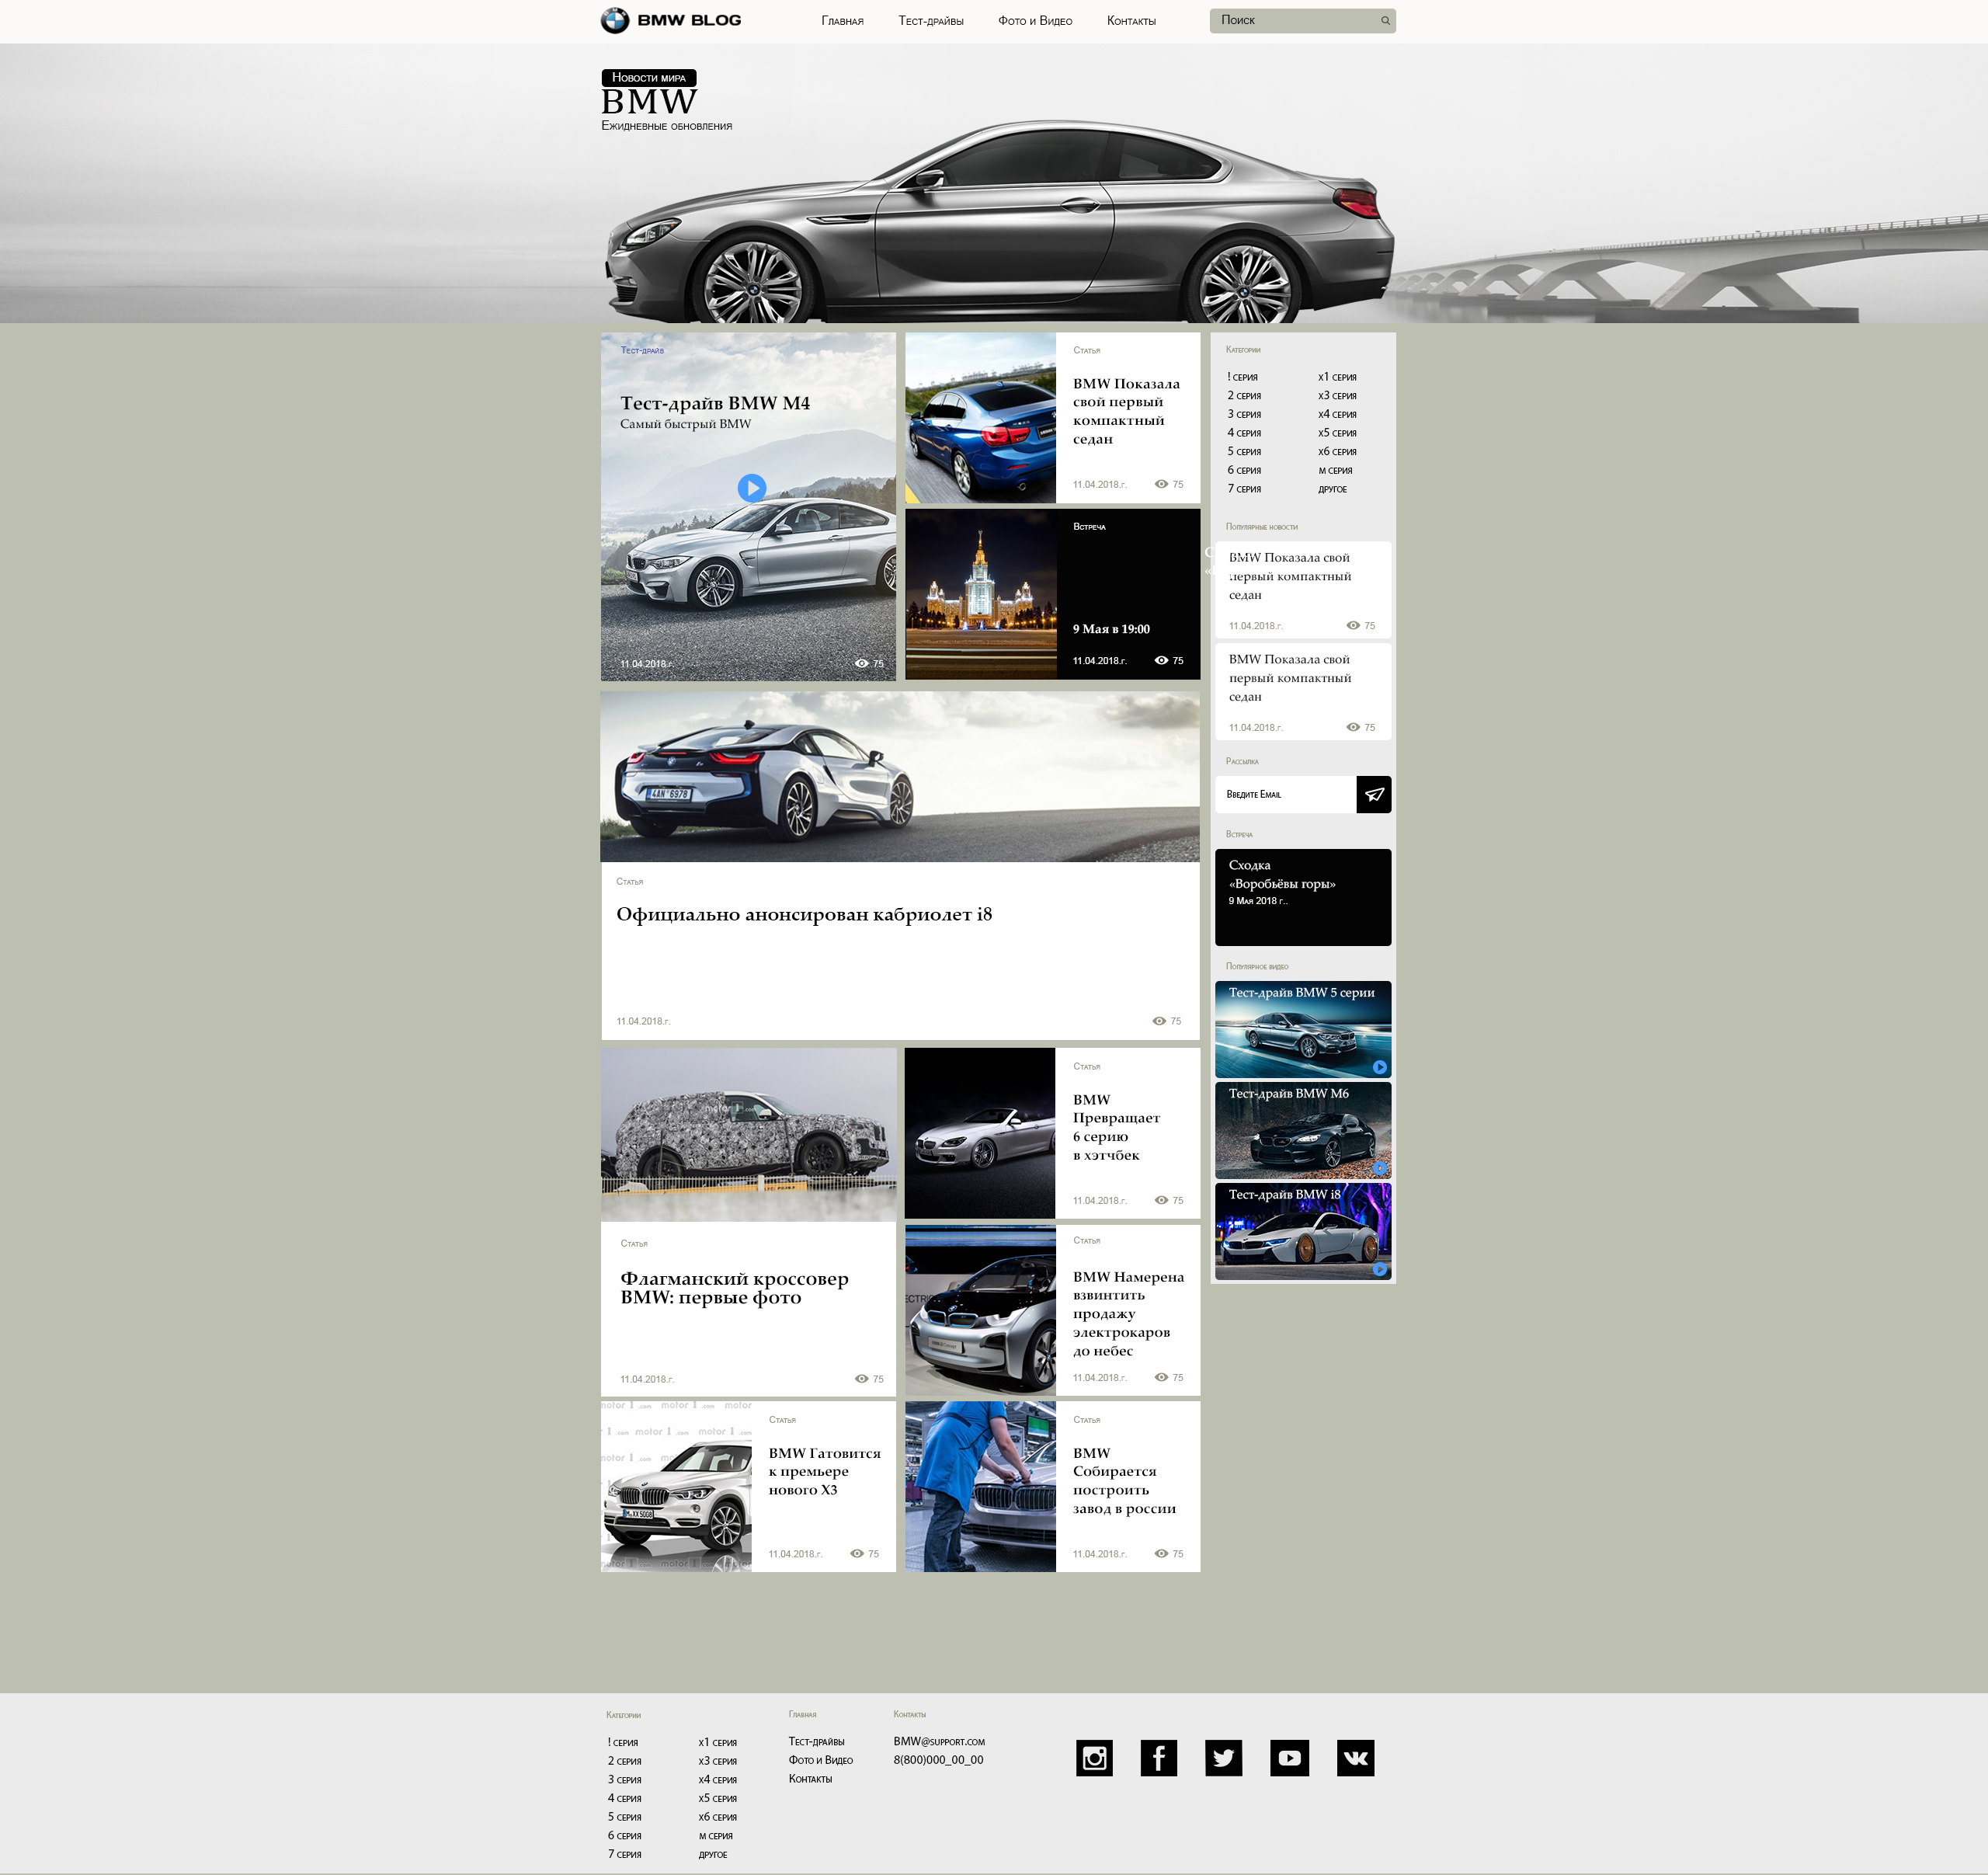Open the Главная menu item
Image resolution: width=1988 pixels, height=1875 pixels.
pyautogui.click(x=842, y=21)
